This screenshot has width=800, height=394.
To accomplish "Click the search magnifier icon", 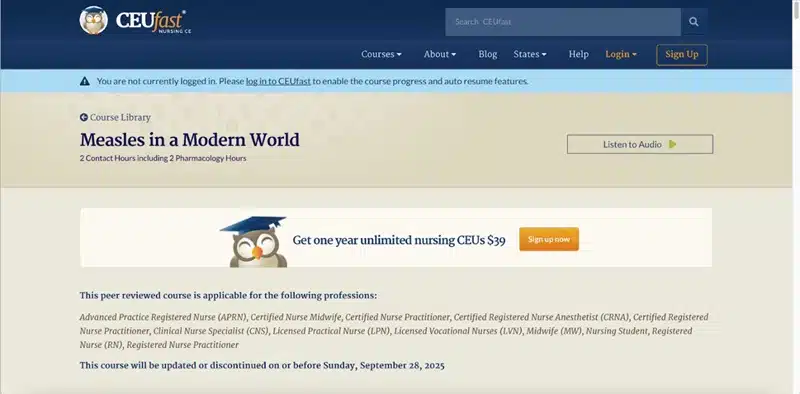I will 693,21.
